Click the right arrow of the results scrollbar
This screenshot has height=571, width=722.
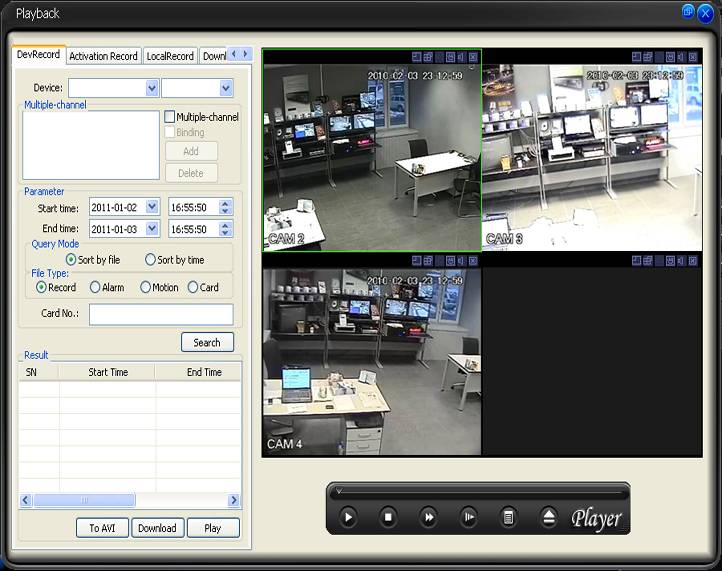click(x=234, y=500)
